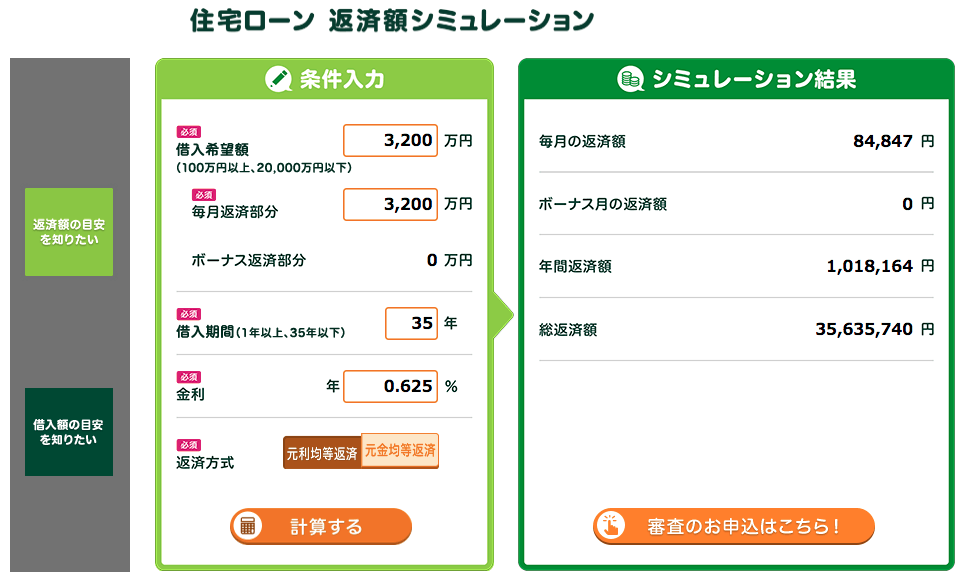This screenshot has width=968, height=586.
Task: Click the 毎月の返済額 result value
Action: tap(883, 141)
